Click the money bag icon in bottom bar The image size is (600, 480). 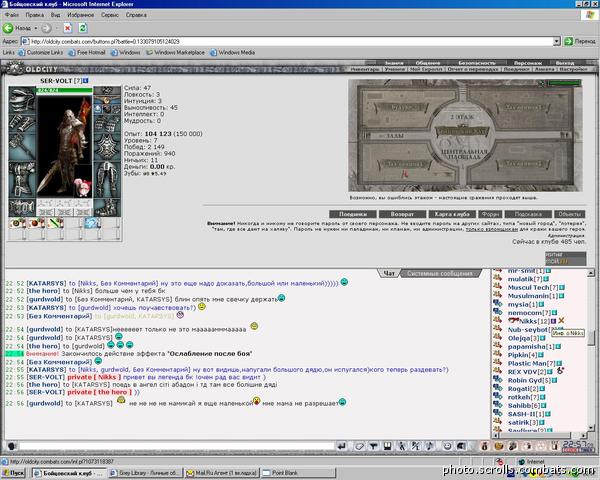484,446
